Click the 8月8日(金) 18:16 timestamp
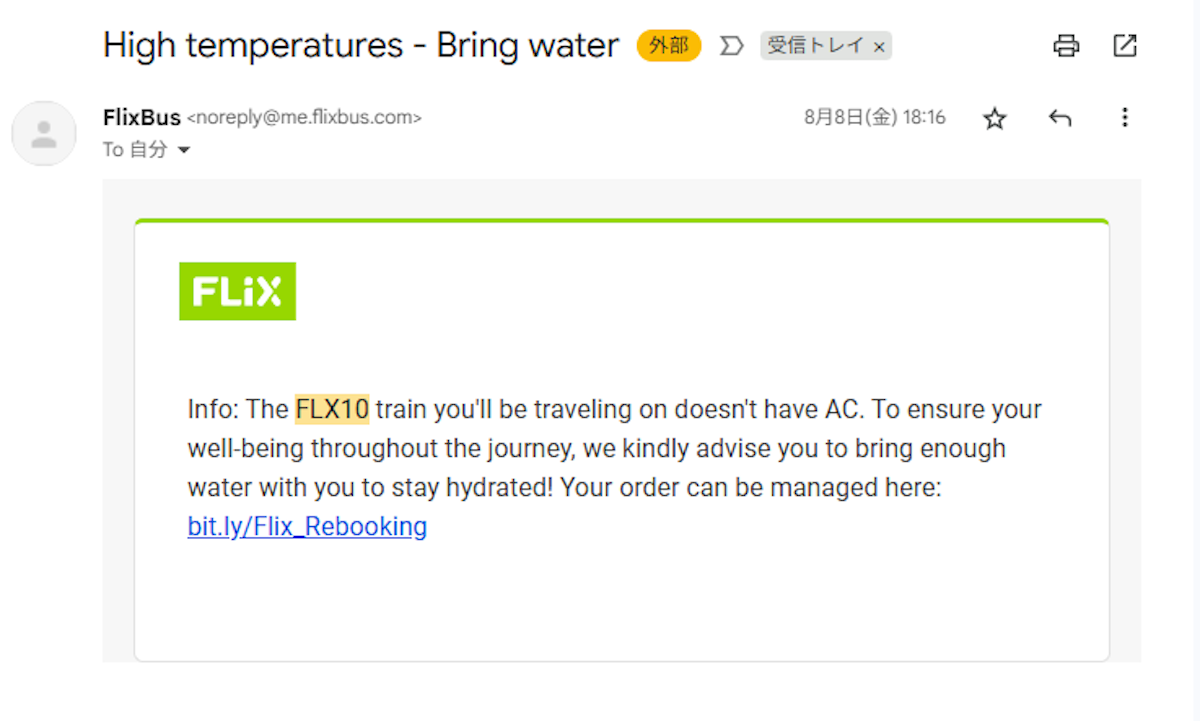The height and width of the screenshot is (721, 1200). tap(874, 118)
